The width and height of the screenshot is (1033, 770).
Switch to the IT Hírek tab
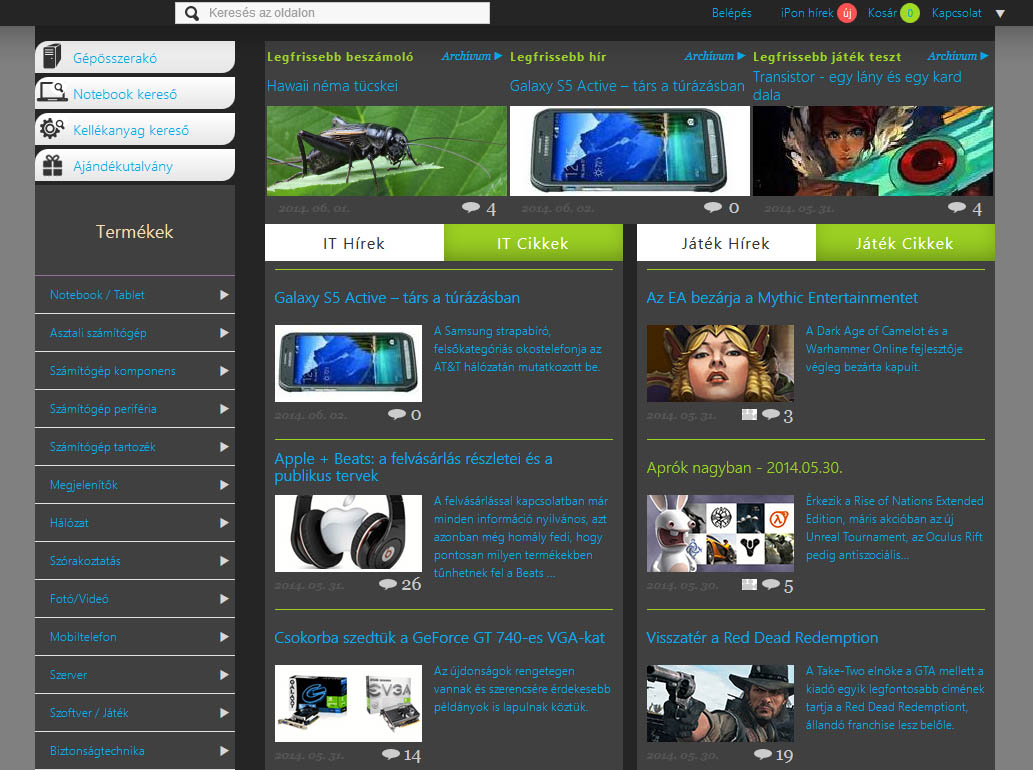(x=353, y=242)
